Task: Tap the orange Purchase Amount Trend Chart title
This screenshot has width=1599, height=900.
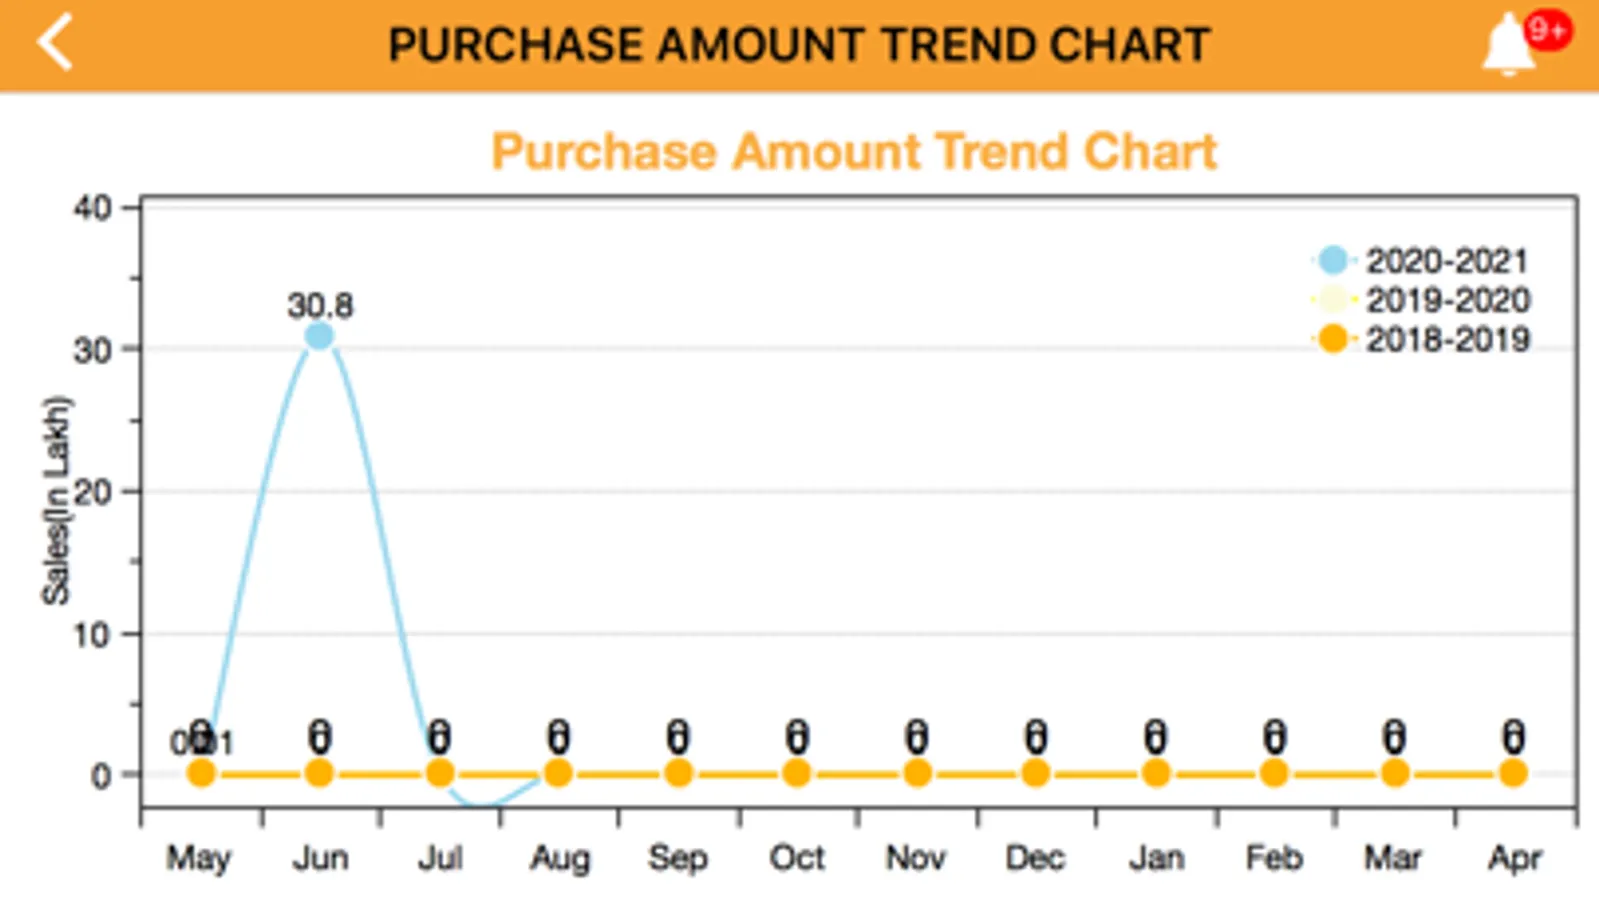Action: coord(854,152)
